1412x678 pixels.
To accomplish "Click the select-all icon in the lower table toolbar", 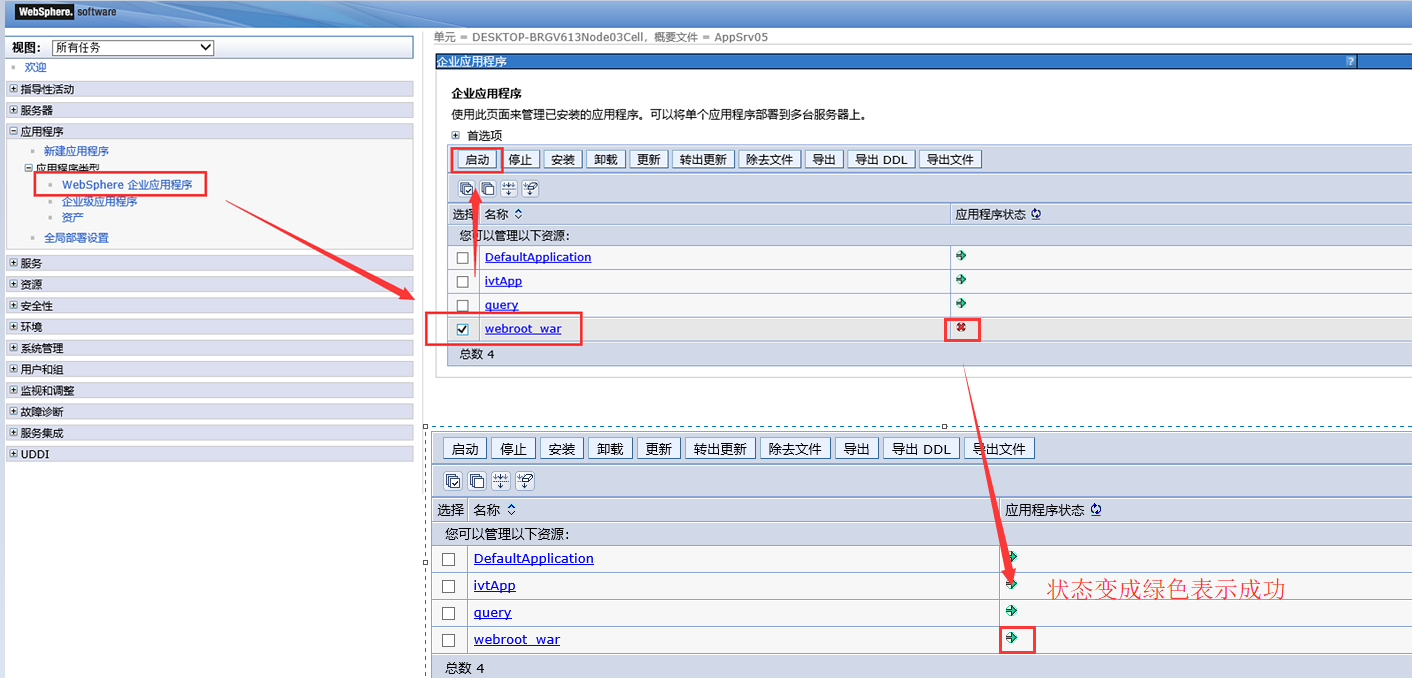I will click(x=453, y=481).
